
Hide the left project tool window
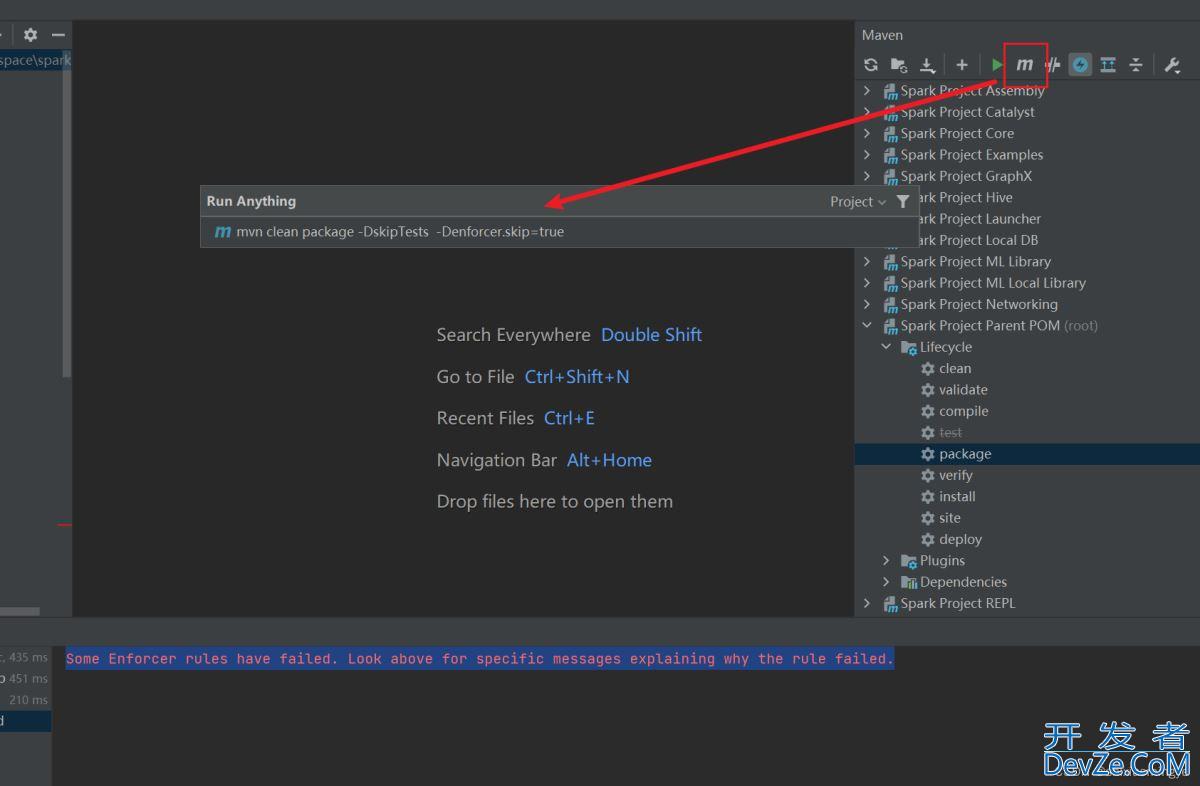tap(58, 34)
